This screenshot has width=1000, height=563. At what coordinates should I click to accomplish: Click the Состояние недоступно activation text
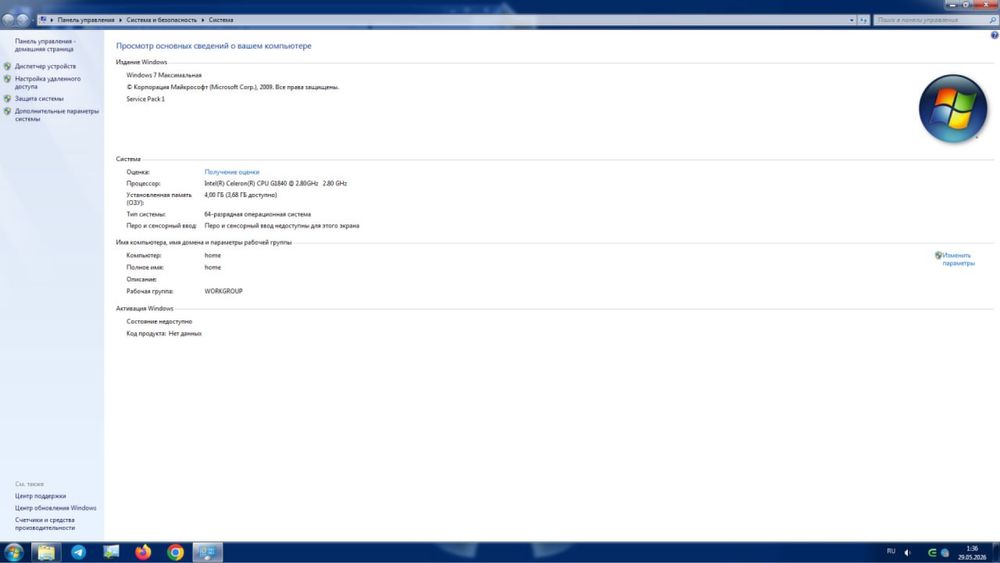159,322
